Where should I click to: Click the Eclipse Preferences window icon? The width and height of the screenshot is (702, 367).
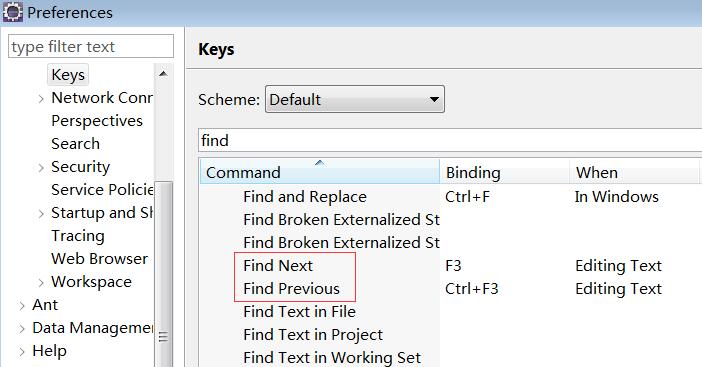coord(13,12)
